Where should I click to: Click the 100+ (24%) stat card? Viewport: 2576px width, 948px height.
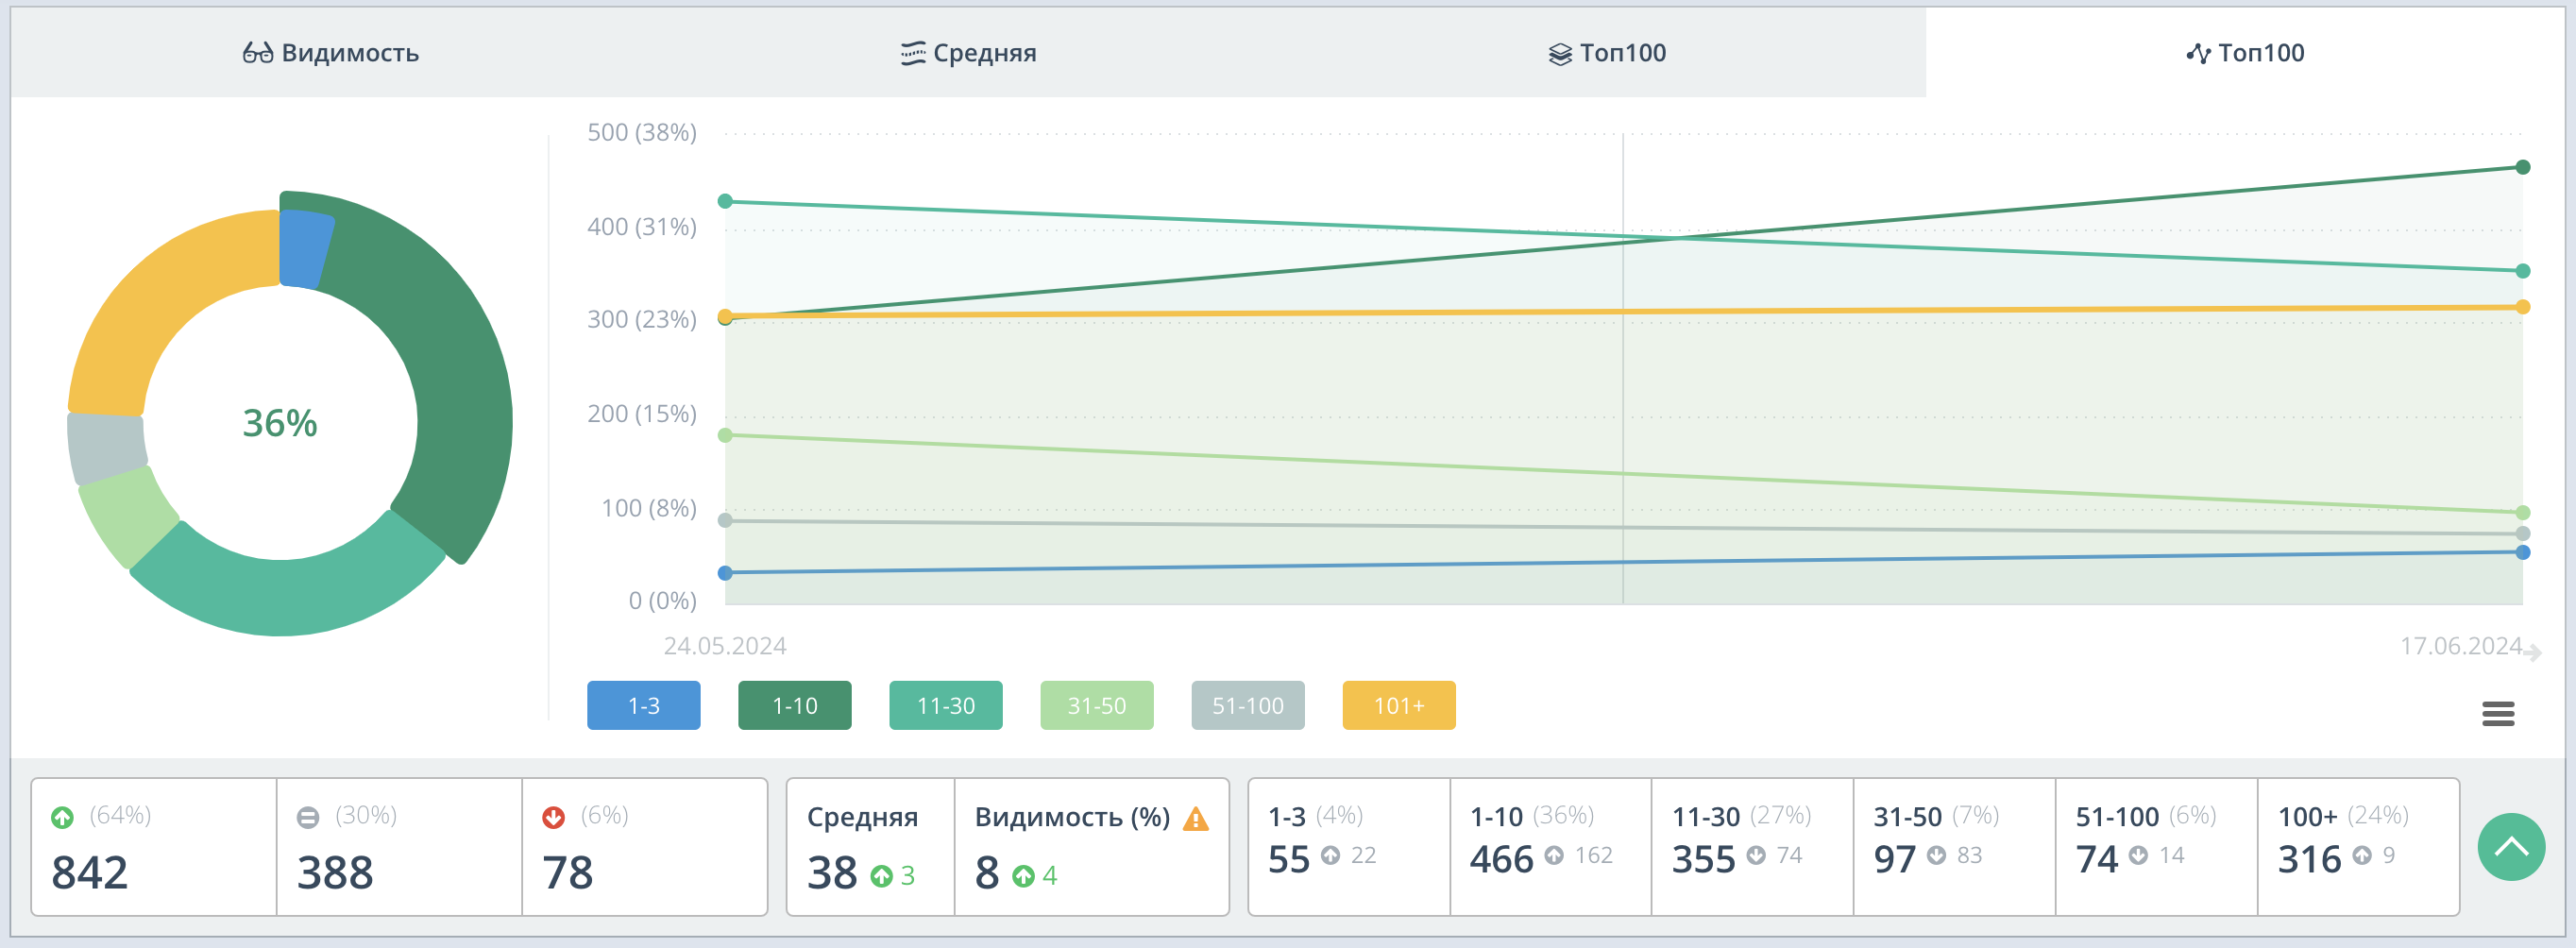[x=2358, y=846]
